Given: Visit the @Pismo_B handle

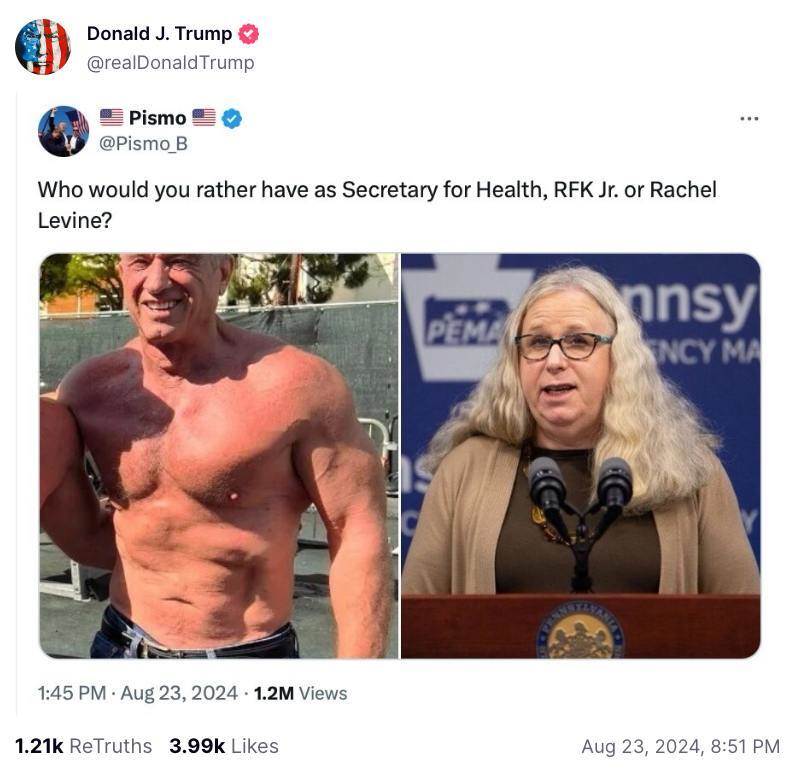Looking at the screenshot, I should pyautogui.click(x=143, y=144).
